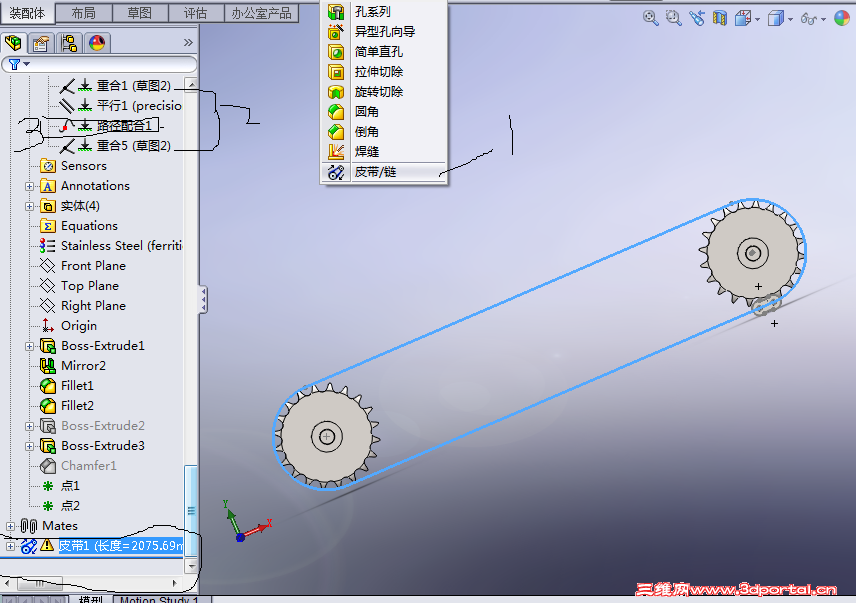Click the Boss-Extrude1 feature icon

pos(47,346)
